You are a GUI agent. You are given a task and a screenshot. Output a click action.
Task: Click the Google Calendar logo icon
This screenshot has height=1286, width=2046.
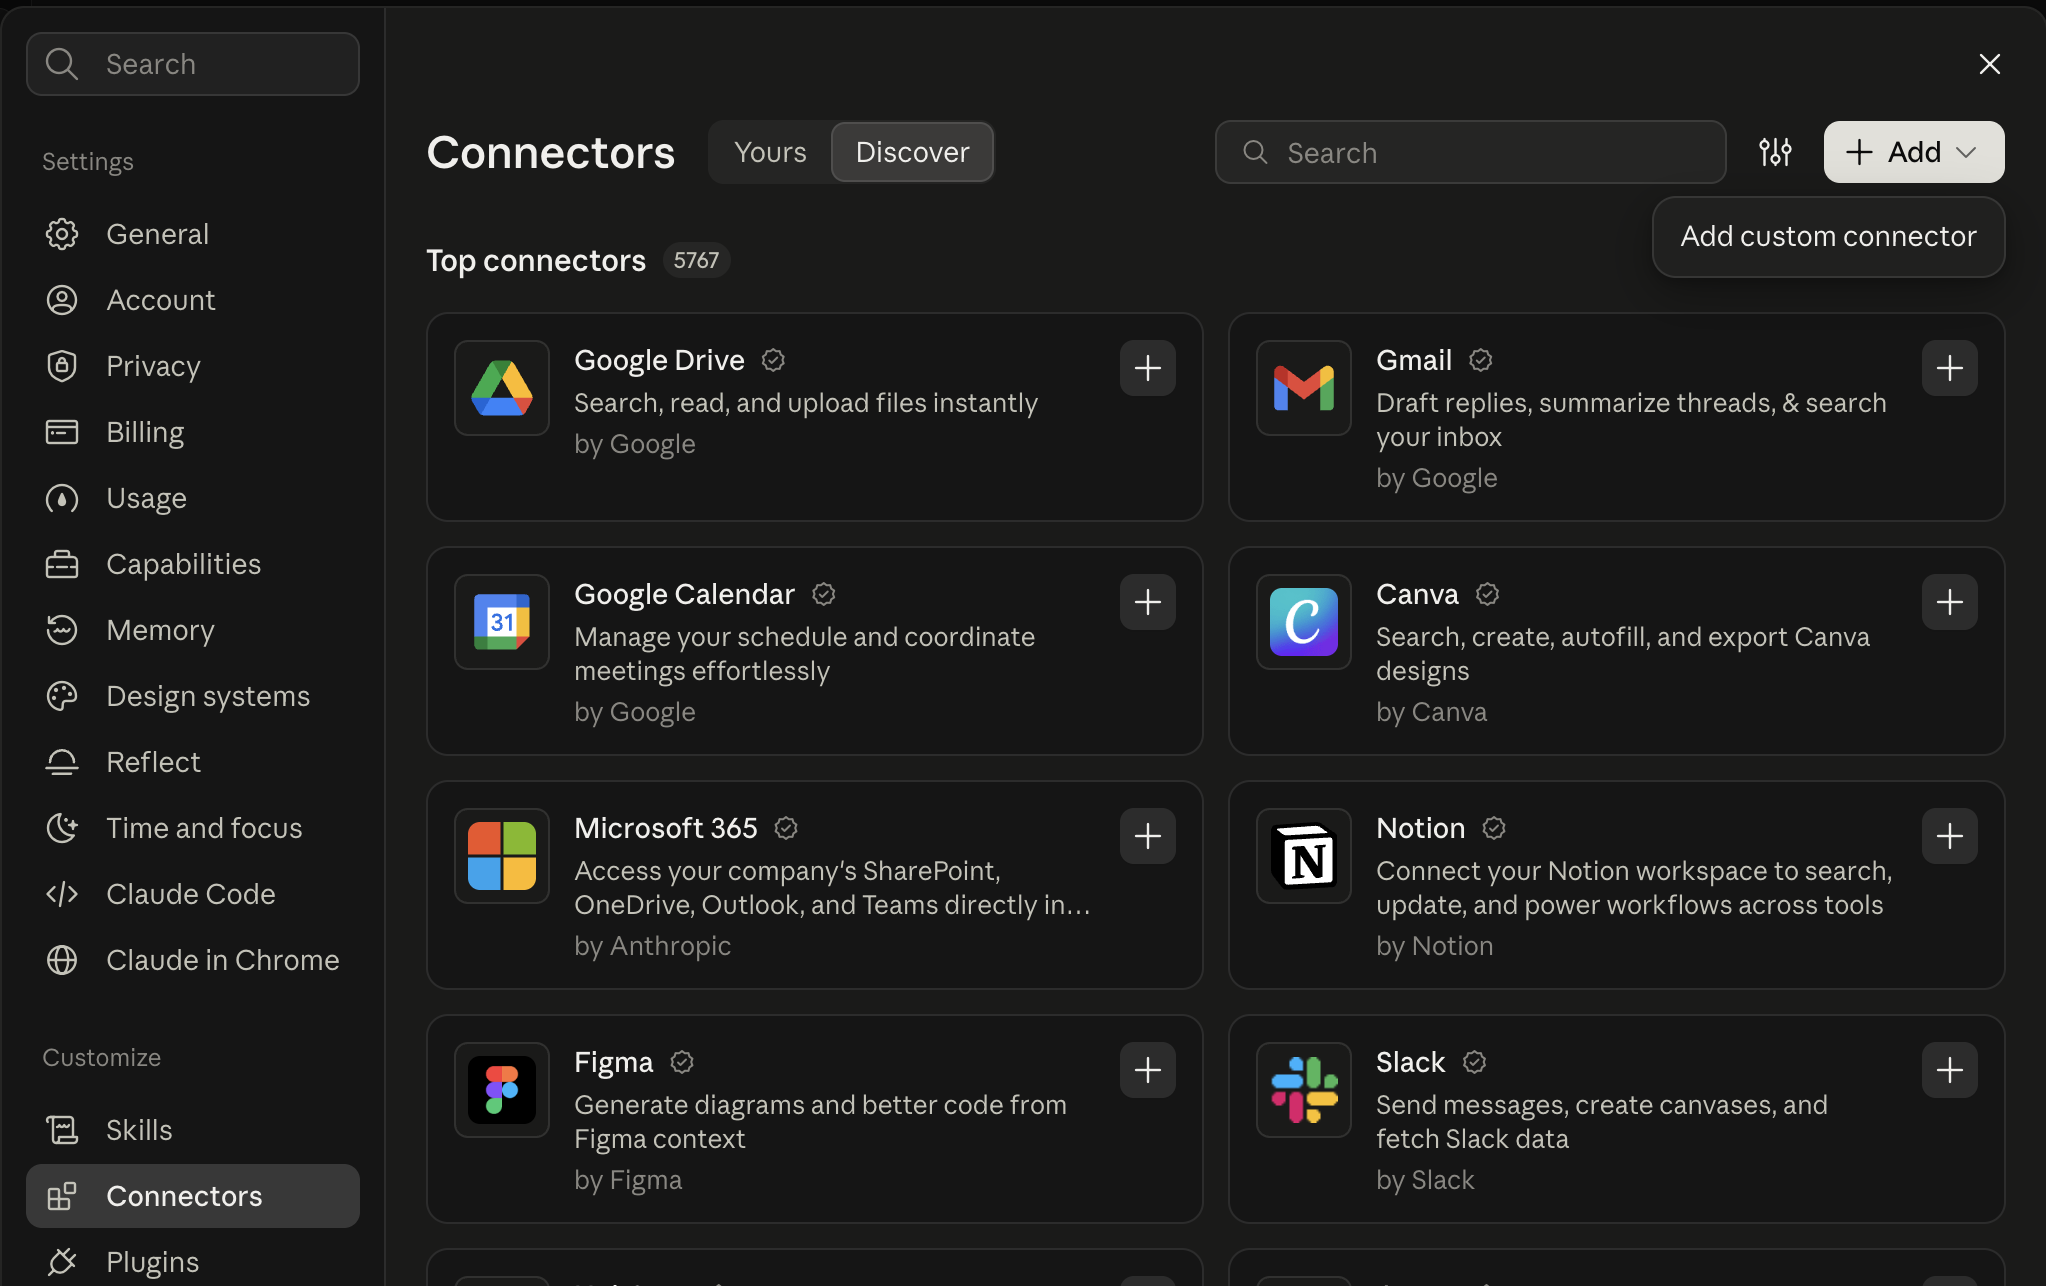click(502, 622)
